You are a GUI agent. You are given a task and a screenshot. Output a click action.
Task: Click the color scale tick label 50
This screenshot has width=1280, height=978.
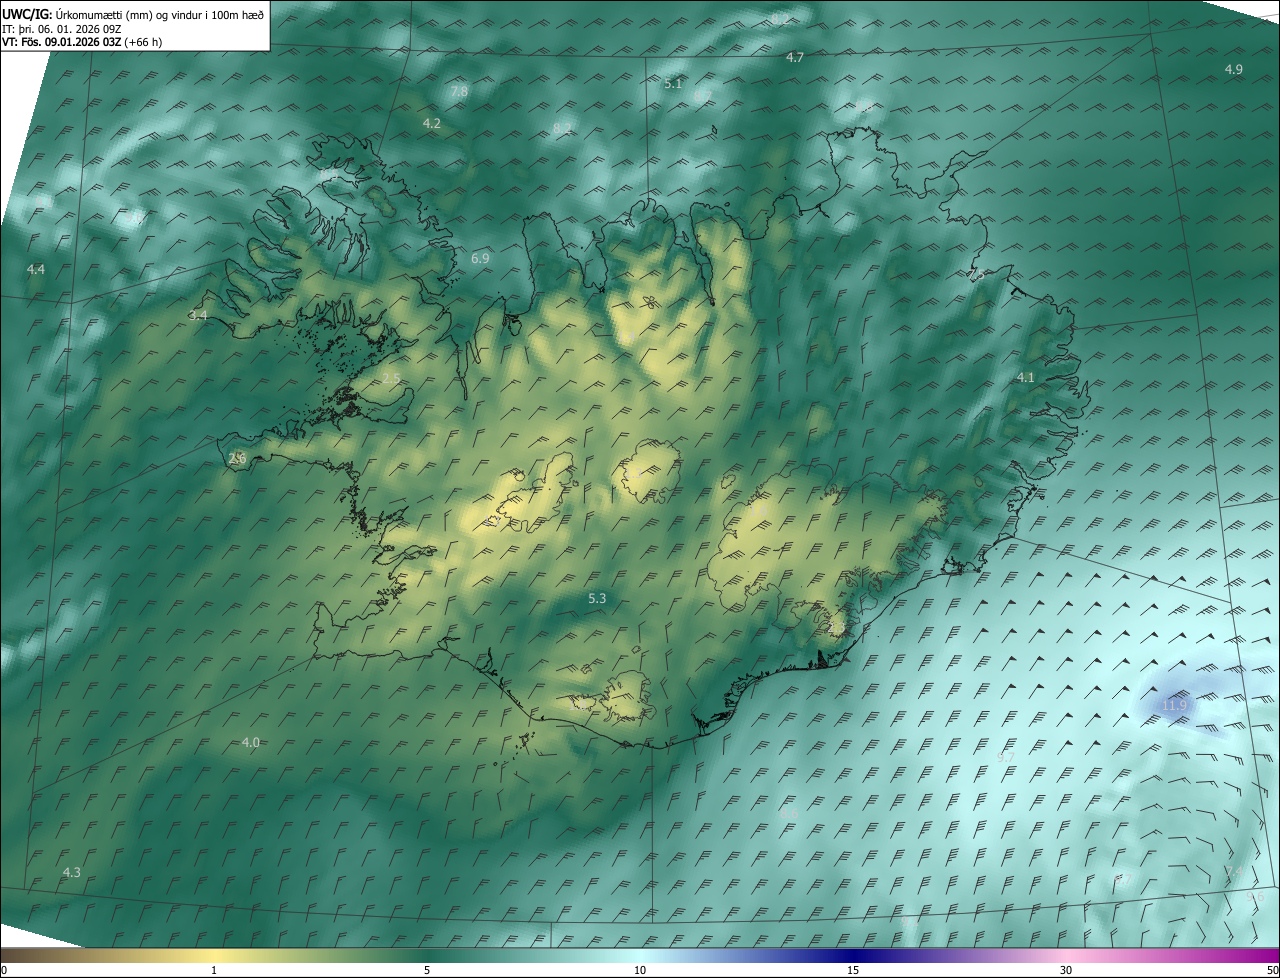tap(1272, 971)
